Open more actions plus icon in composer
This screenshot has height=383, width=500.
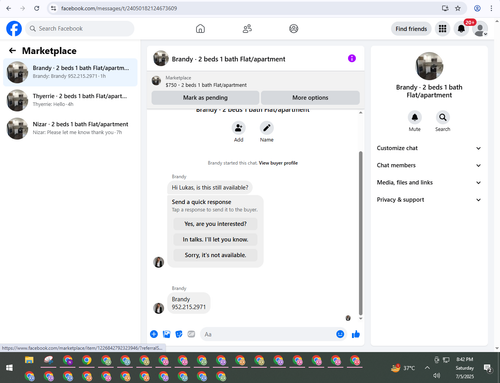[154, 334]
